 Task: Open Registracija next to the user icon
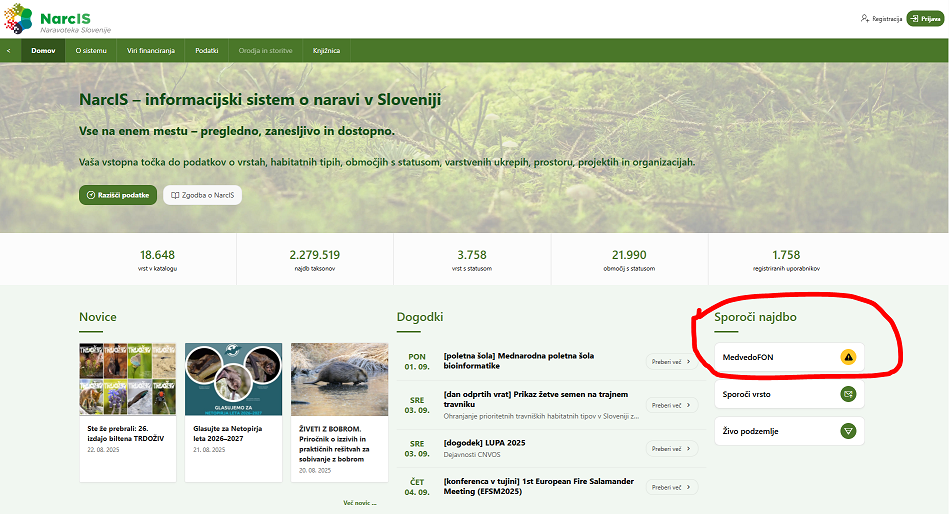click(881, 19)
